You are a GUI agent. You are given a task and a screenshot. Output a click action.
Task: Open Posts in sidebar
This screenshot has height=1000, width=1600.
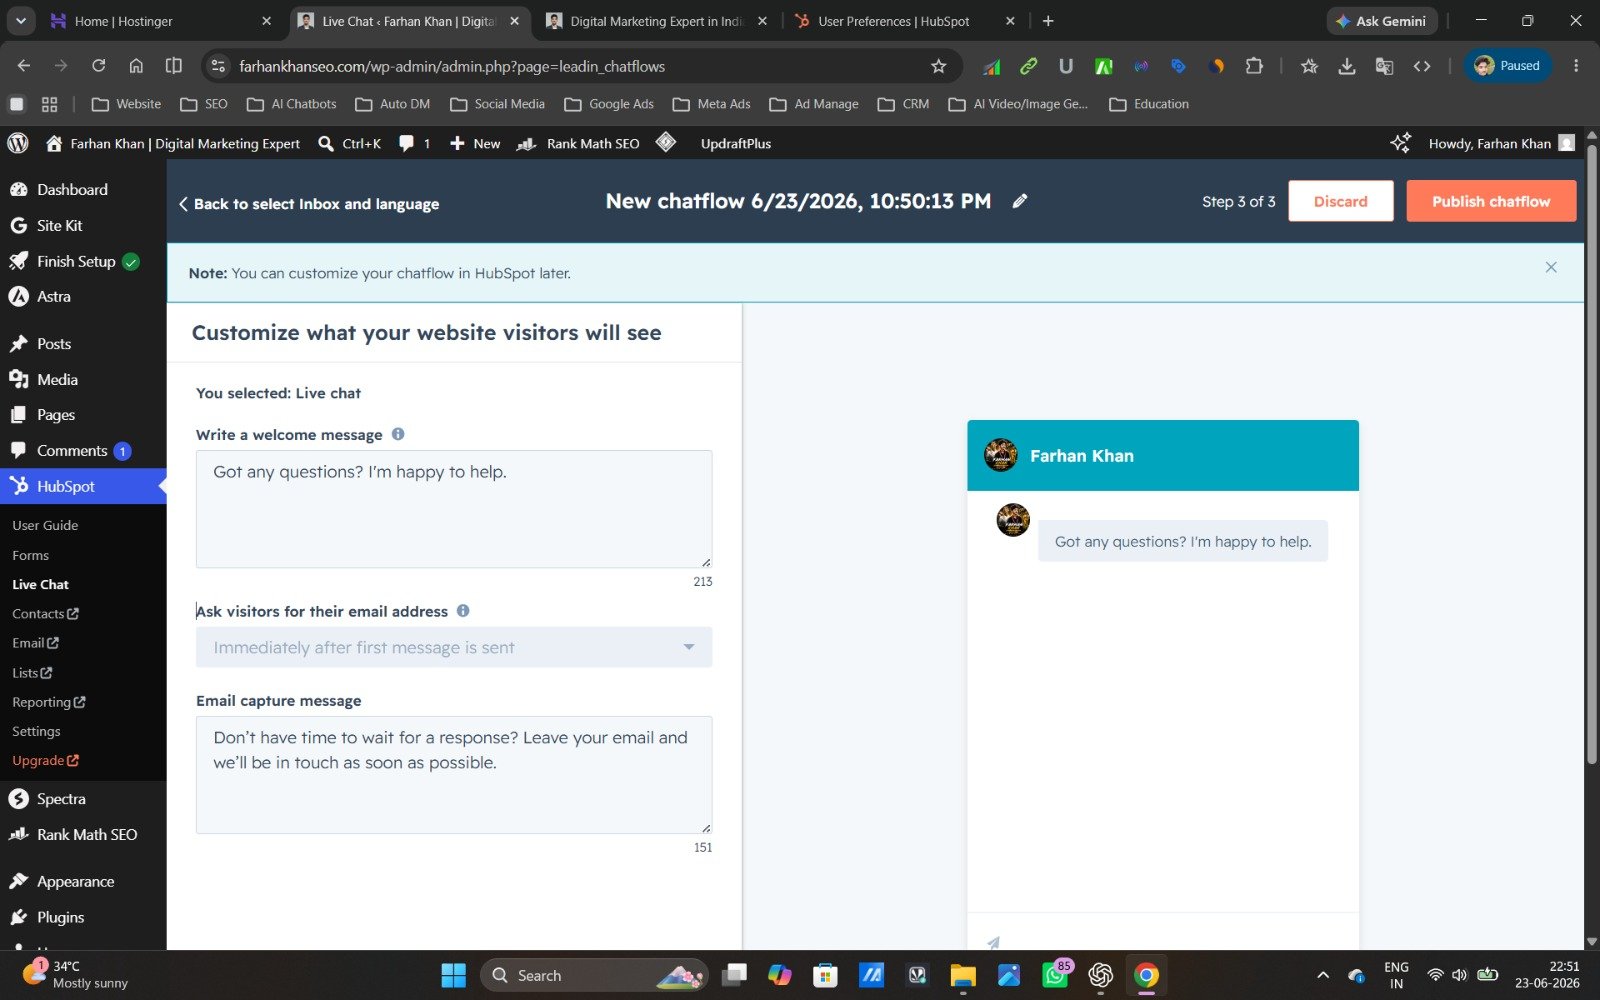(83, 343)
